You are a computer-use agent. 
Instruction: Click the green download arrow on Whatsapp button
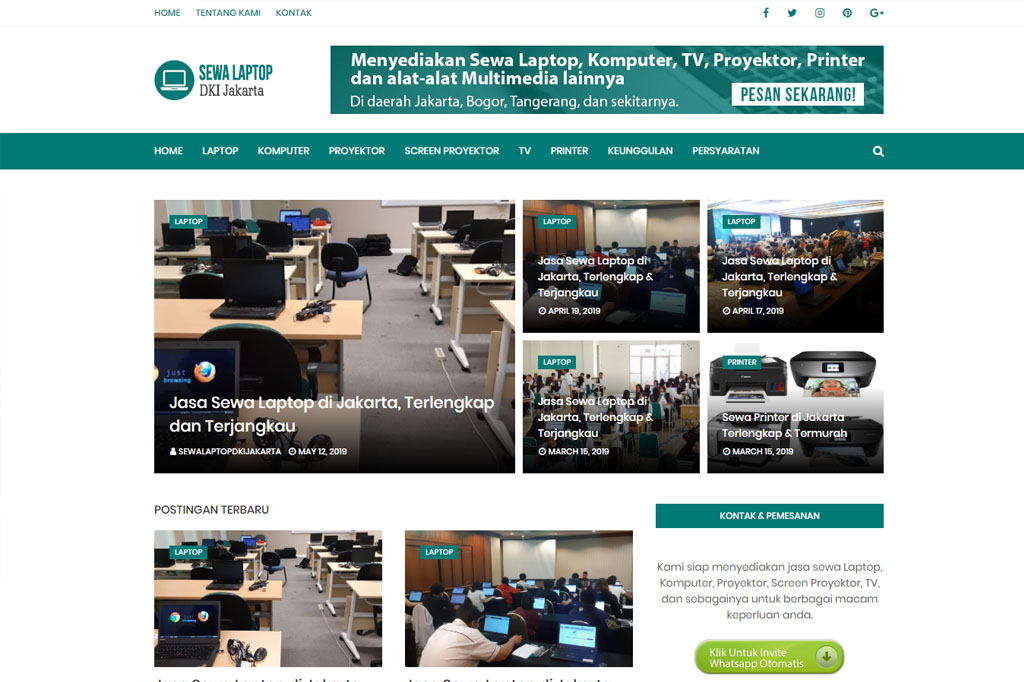pyautogui.click(x=826, y=657)
